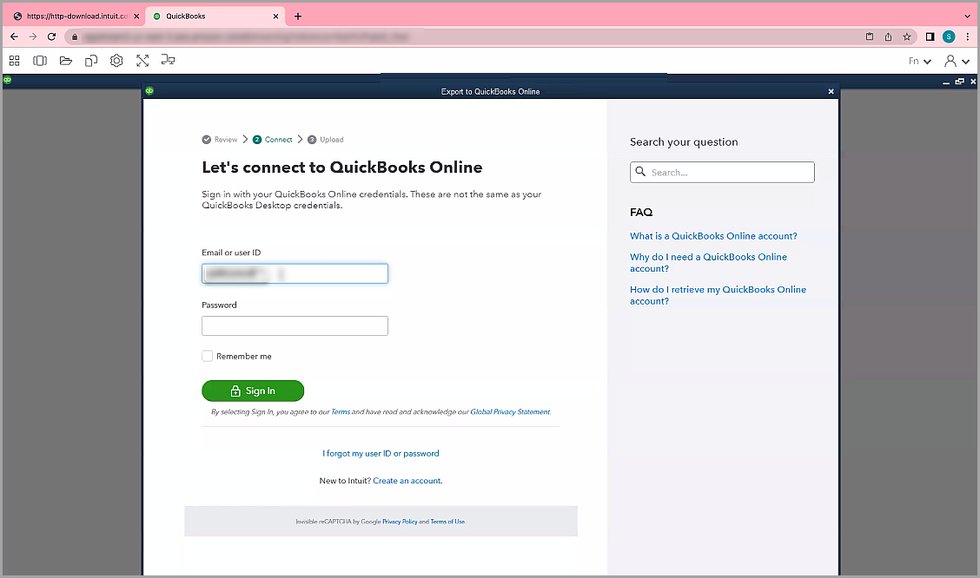Image resolution: width=980 pixels, height=578 pixels.
Task: Click the grid apps icon in toolbar
Action: [14, 61]
